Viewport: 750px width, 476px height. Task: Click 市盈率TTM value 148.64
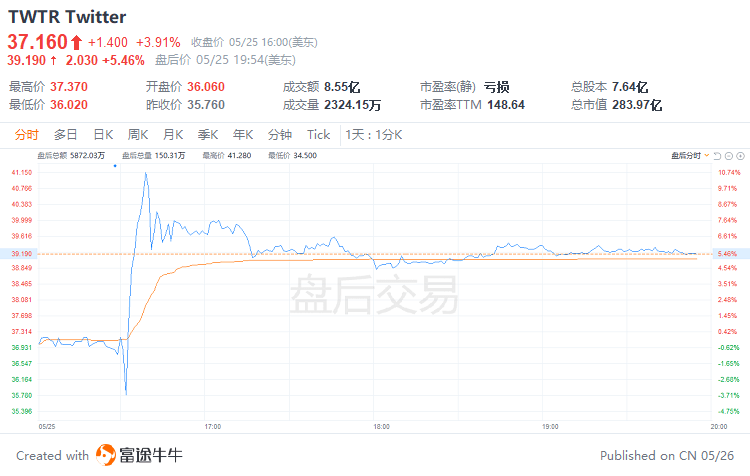tap(506, 105)
